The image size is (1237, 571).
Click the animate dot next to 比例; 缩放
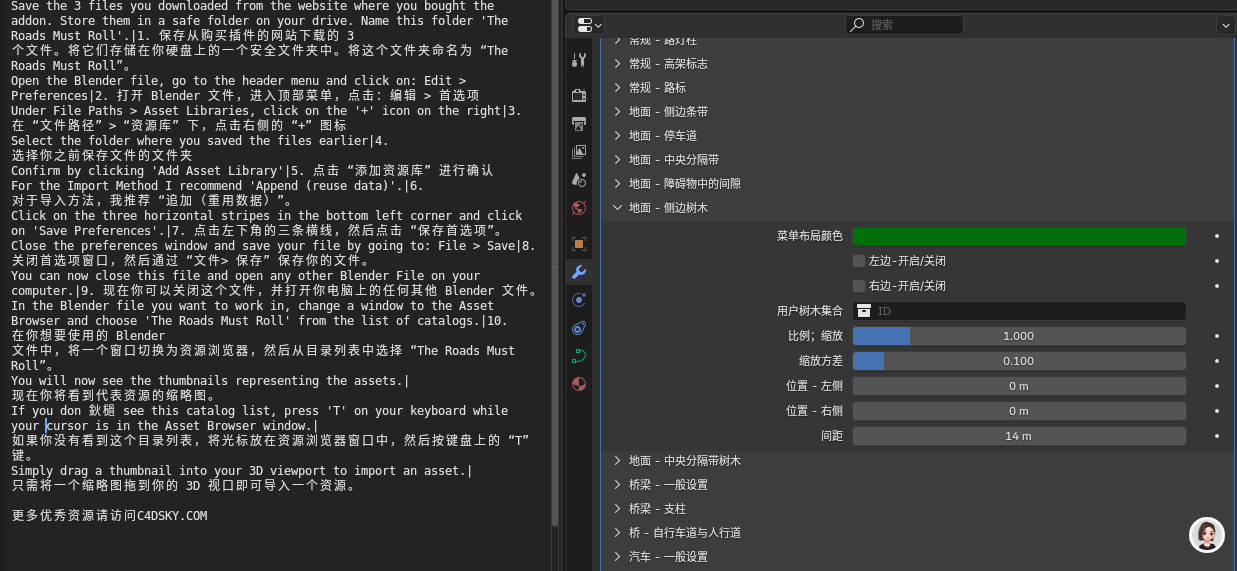1217,336
